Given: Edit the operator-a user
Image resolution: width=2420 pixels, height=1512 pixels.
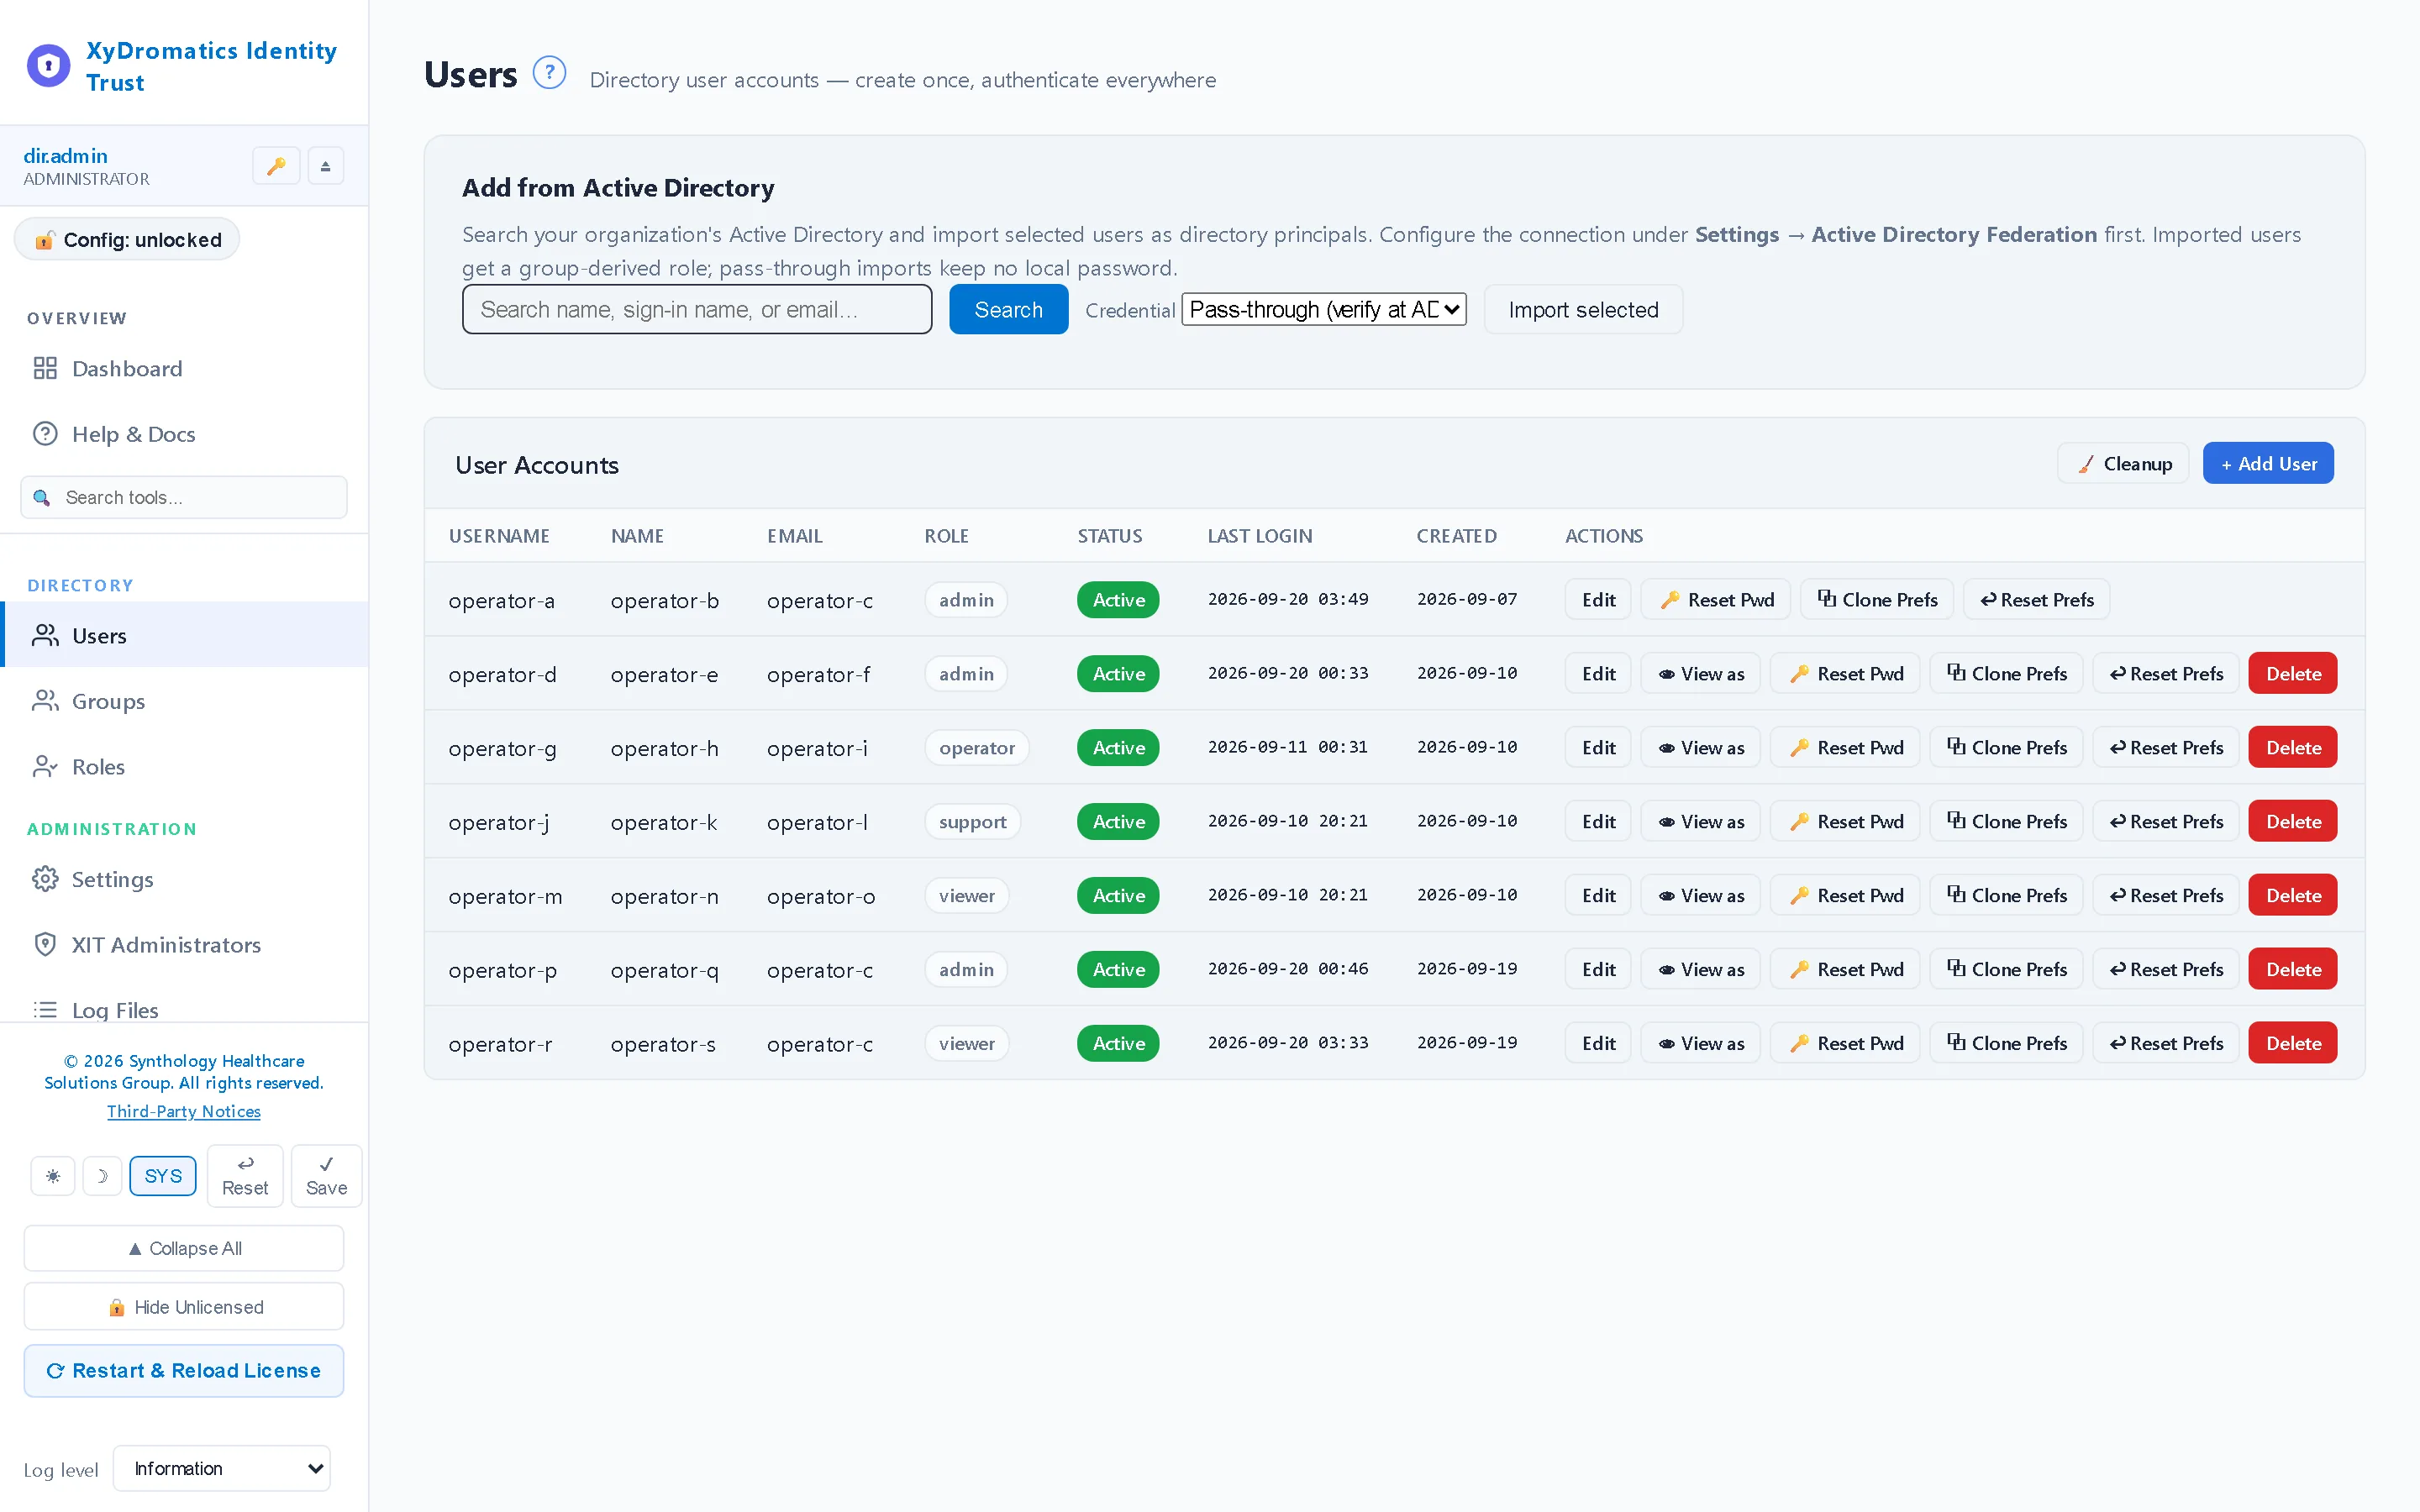Looking at the screenshot, I should pos(1598,600).
